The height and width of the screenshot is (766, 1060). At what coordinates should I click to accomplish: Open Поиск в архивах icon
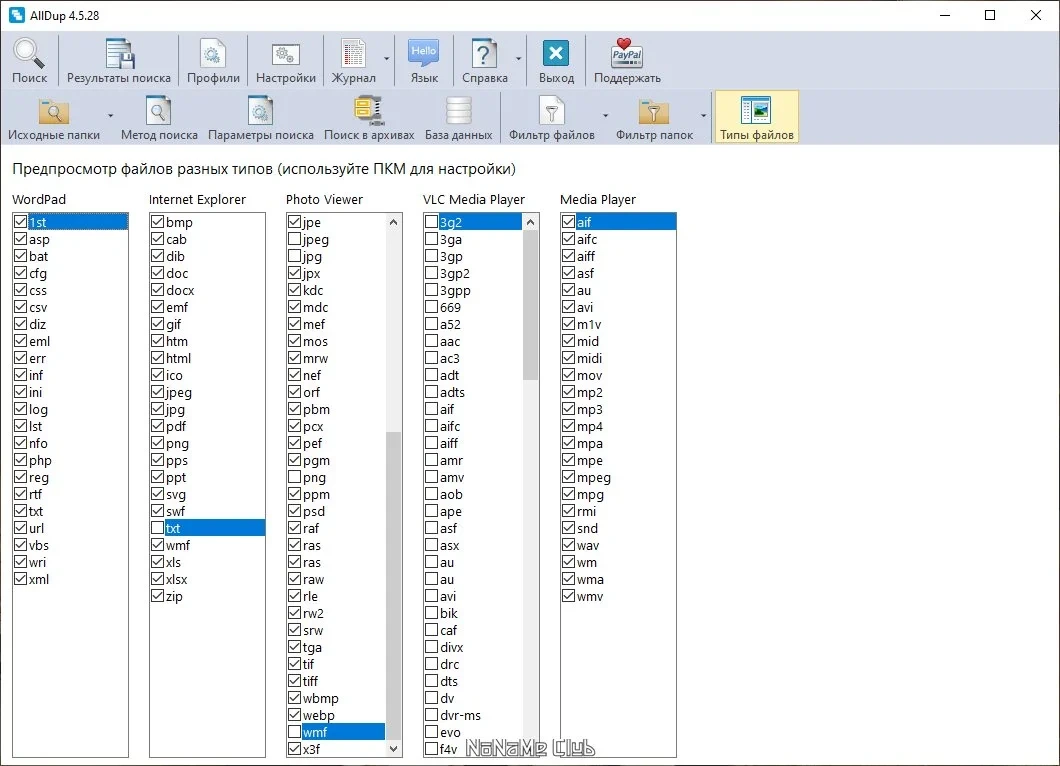pyautogui.click(x=369, y=118)
